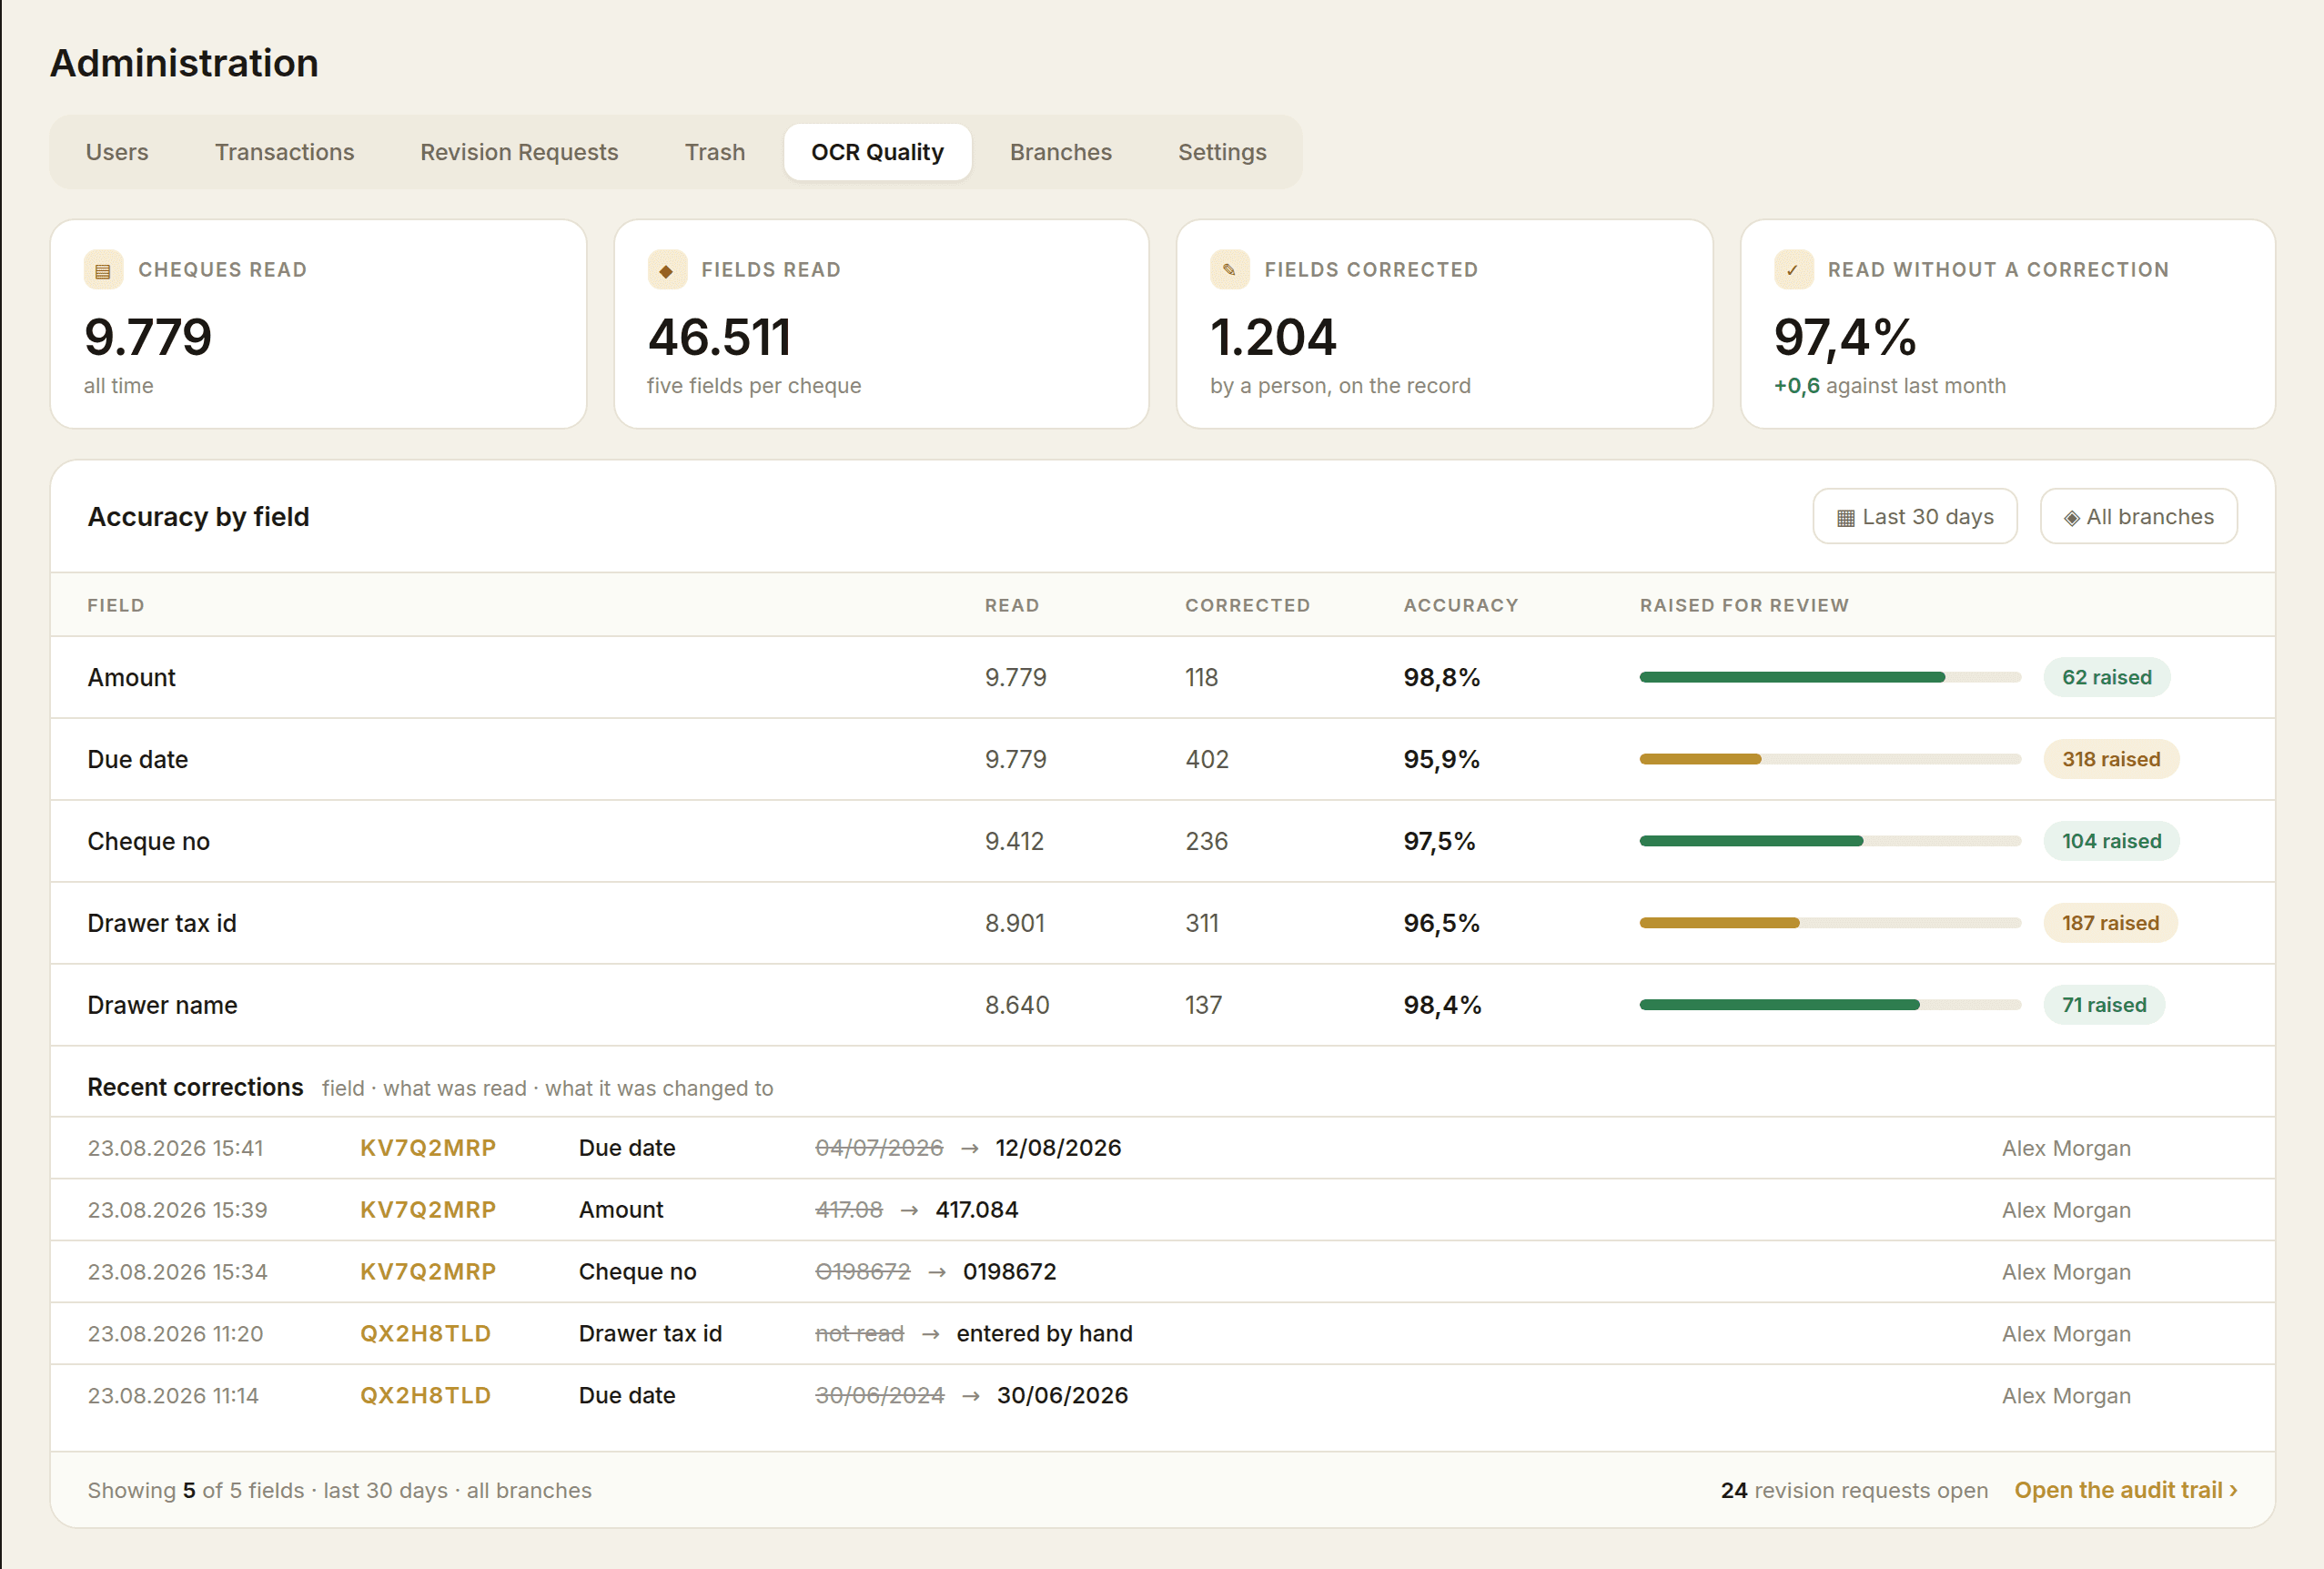The height and width of the screenshot is (1569, 2324).
Task: Click the Fields Corrected pencil icon
Action: pyautogui.click(x=1230, y=270)
